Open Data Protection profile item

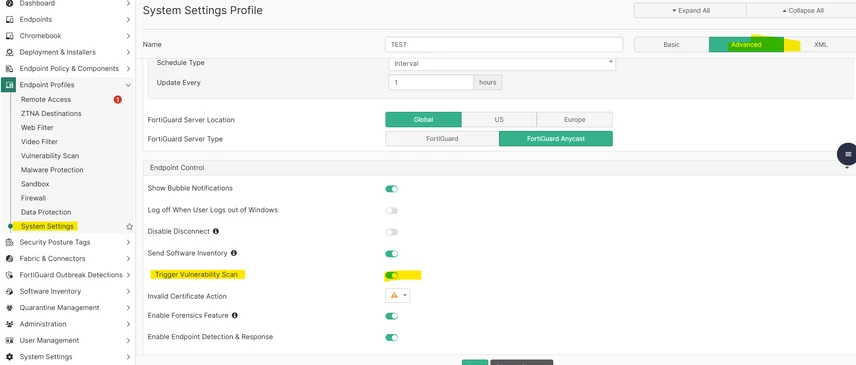tap(46, 212)
